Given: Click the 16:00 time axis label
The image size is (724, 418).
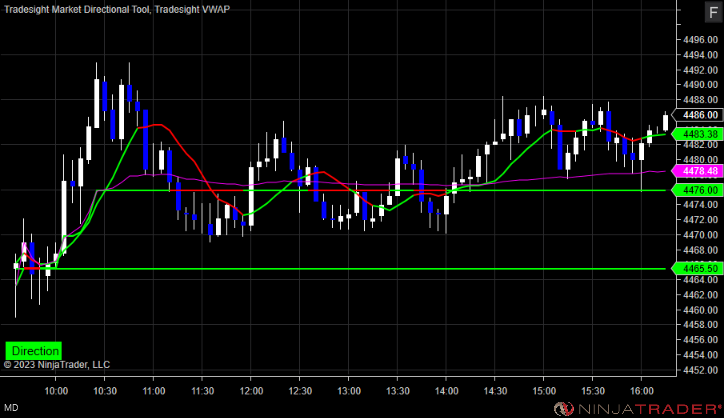Looking at the screenshot, I should (642, 391).
